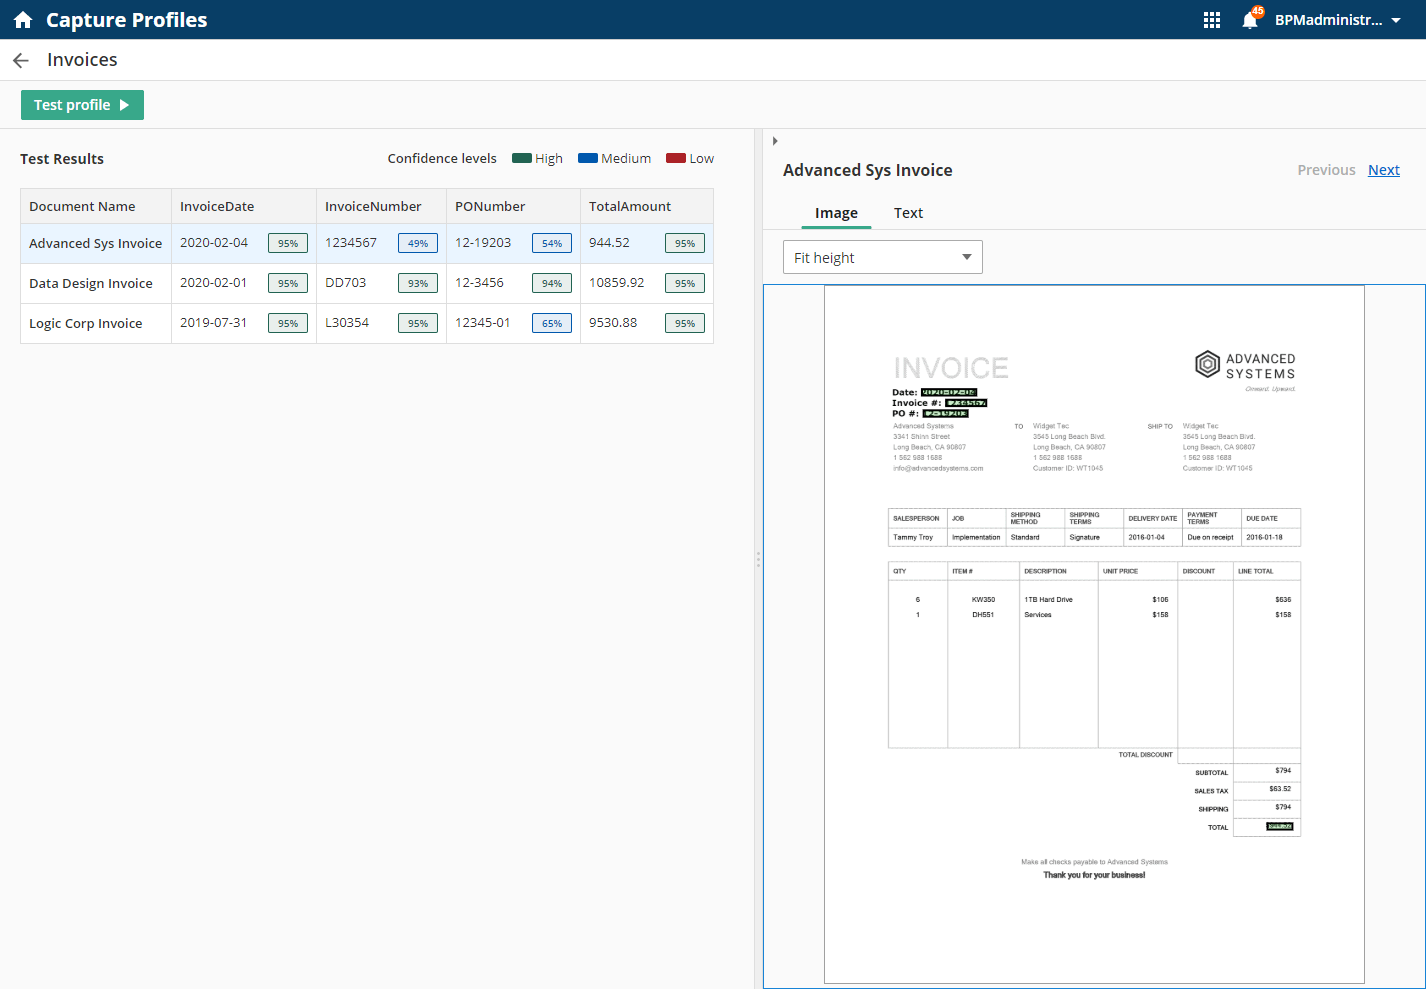Select the Image tab
The height and width of the screenshot is (989, 1426).
tap(836, 213)
